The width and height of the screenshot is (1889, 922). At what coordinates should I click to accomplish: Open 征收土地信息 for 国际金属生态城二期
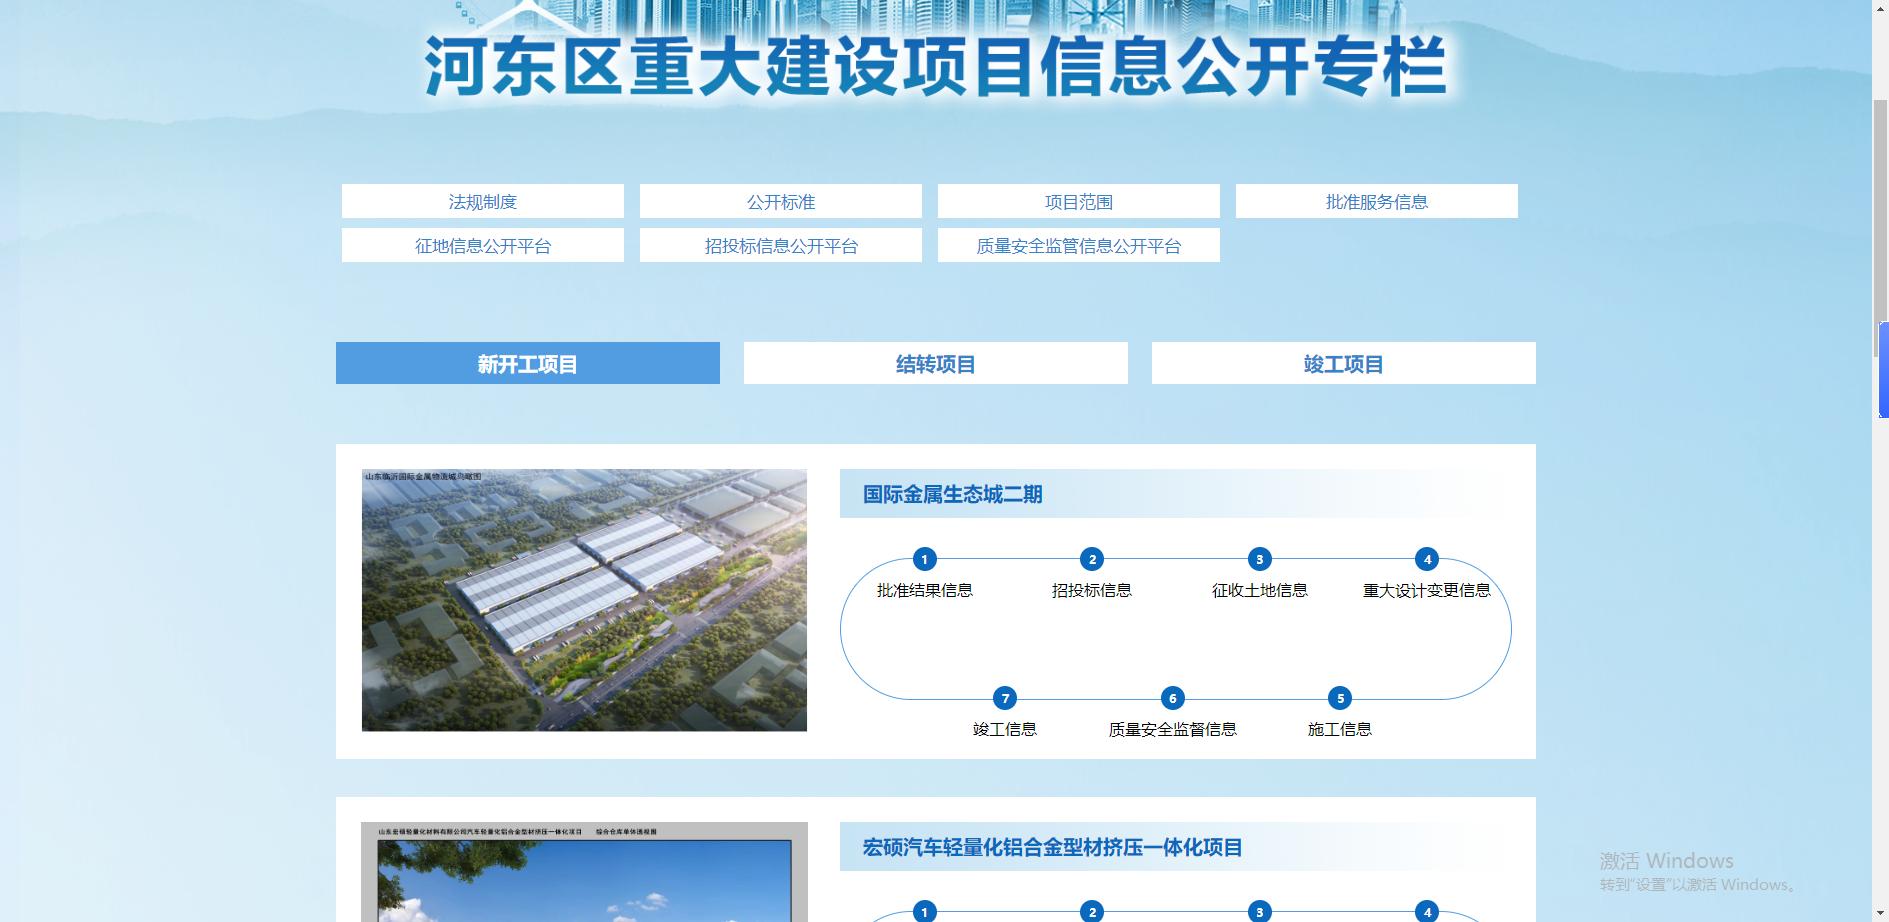pyautogui.click(x=1260, y=590)
